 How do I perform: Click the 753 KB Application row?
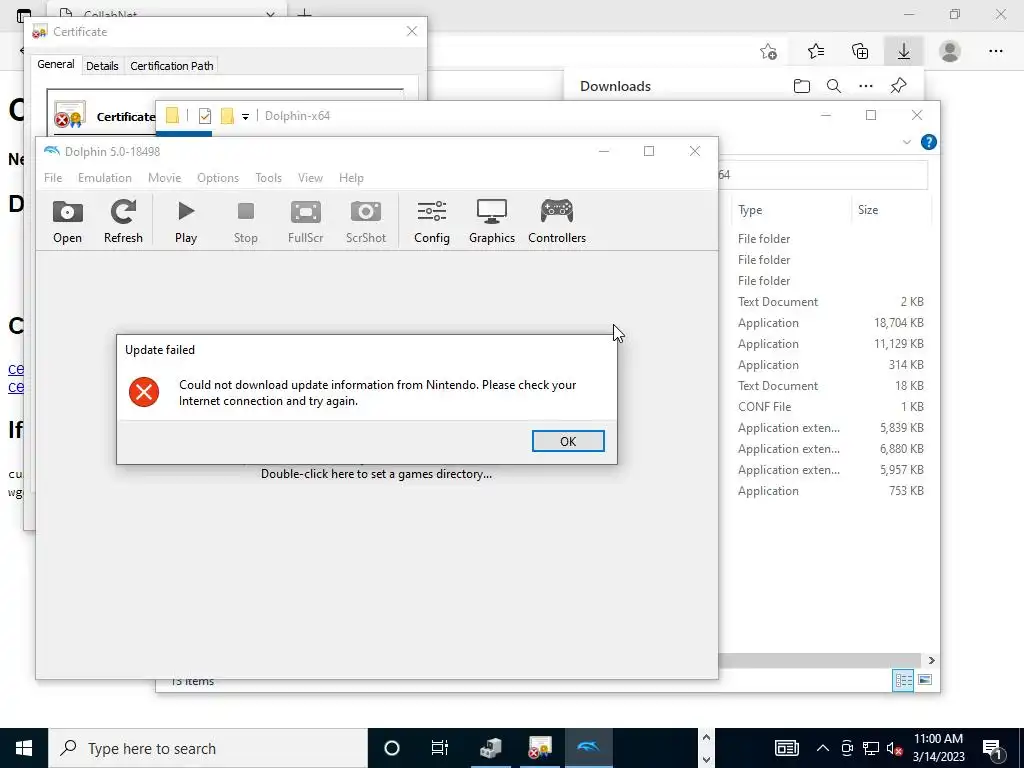coord(831,490)
